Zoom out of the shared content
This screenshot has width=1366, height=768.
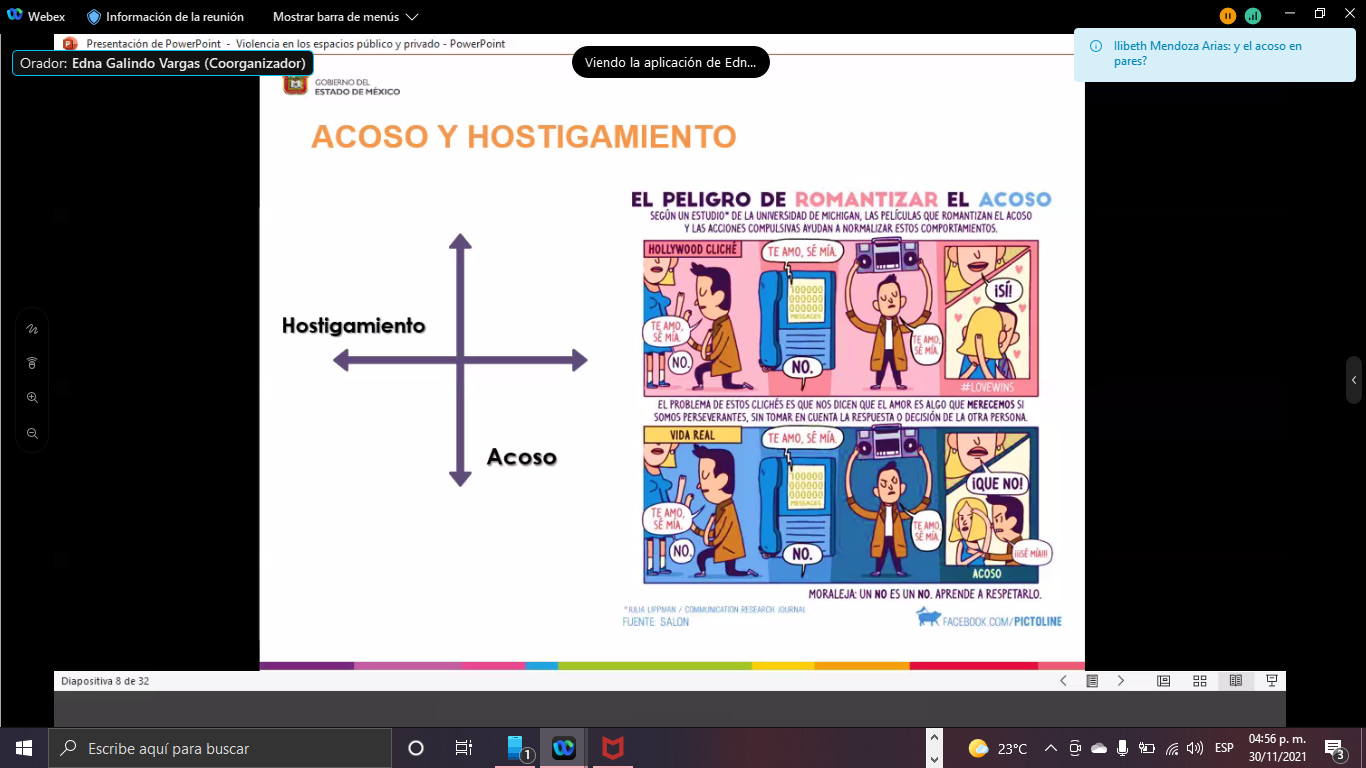pyautogui.click(x=32, y=433)
